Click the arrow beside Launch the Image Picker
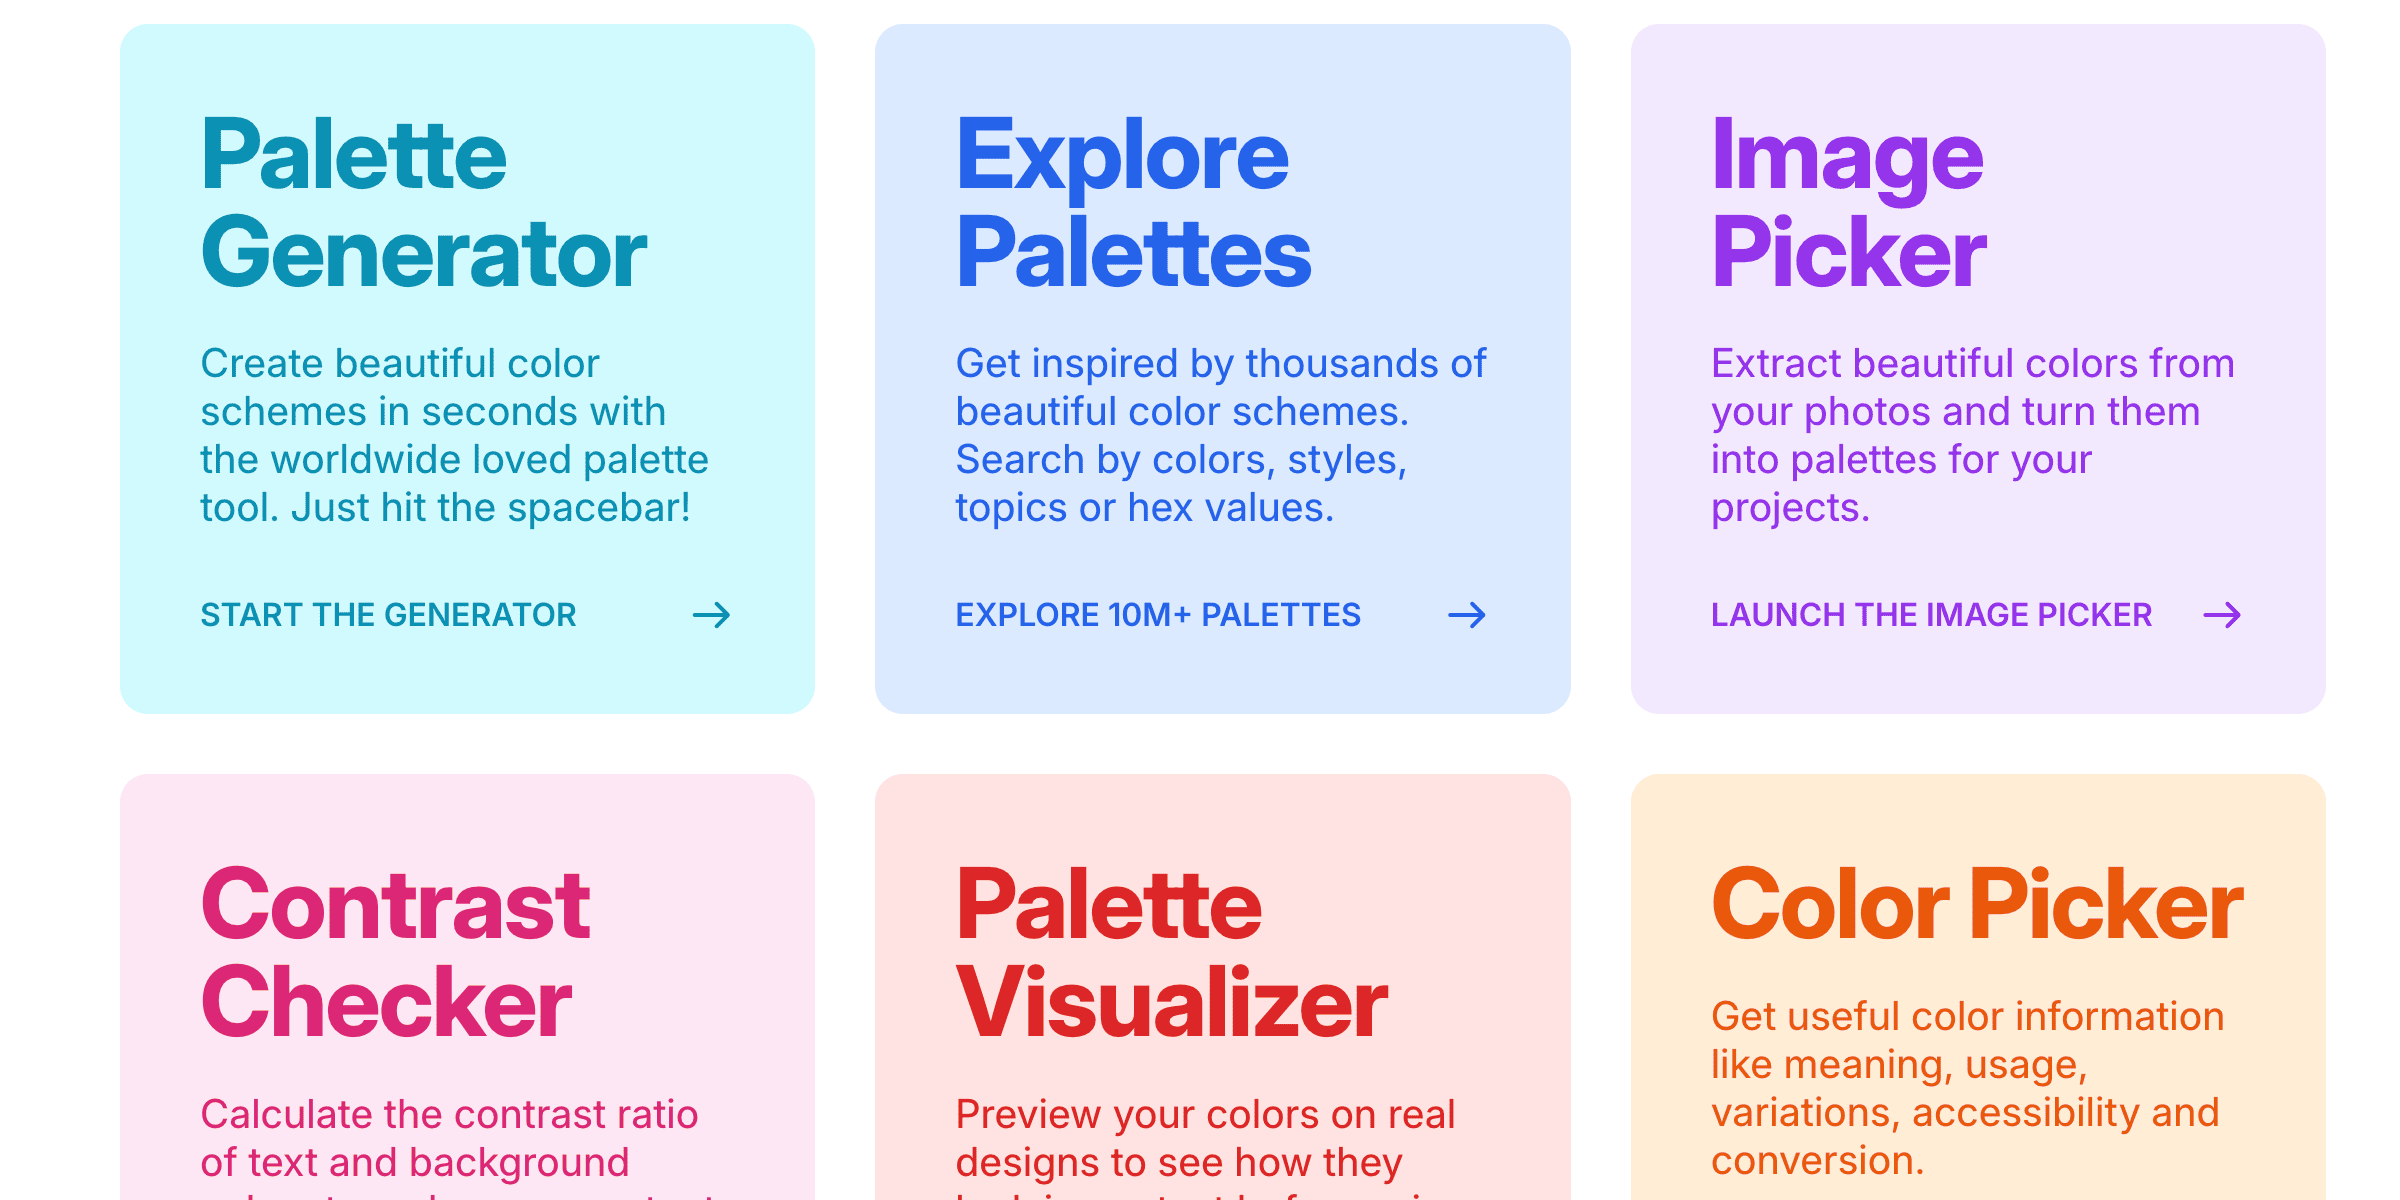 tap(2221, 615)
